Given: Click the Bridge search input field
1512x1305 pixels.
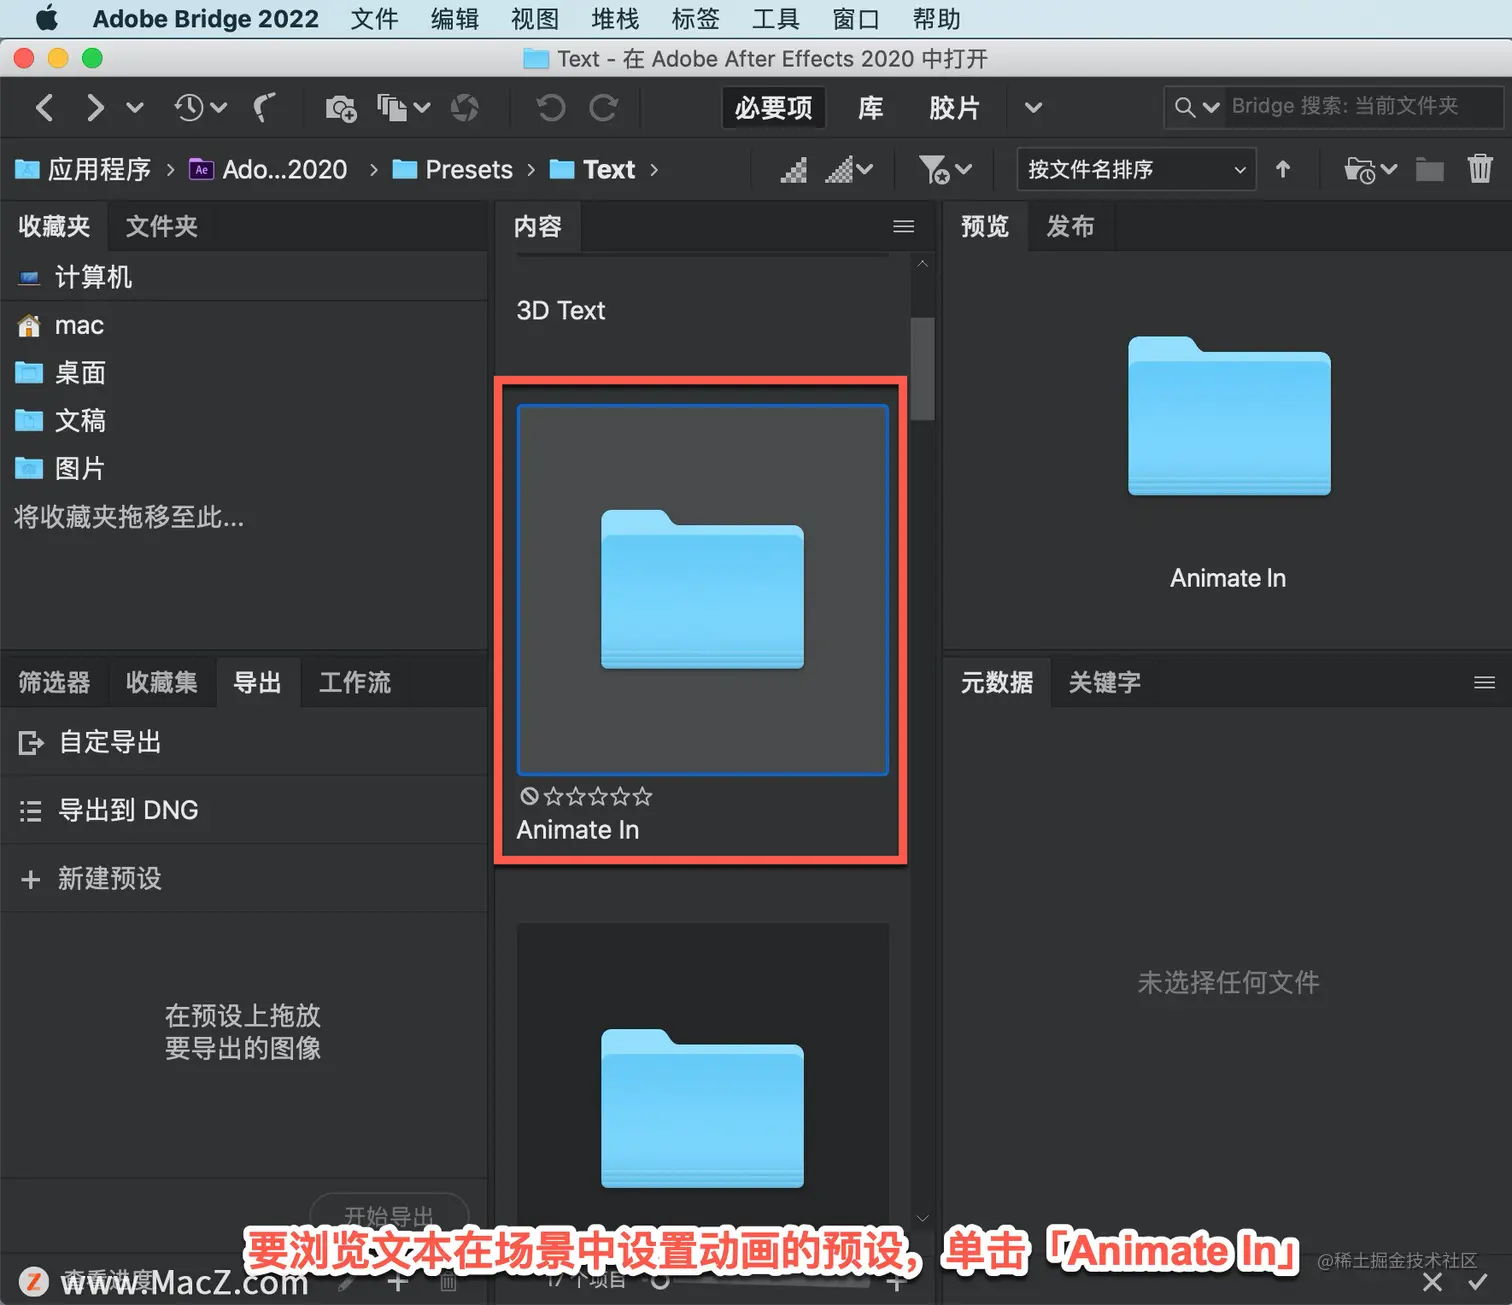Looking at the screenshot, I should (1364, 106).
